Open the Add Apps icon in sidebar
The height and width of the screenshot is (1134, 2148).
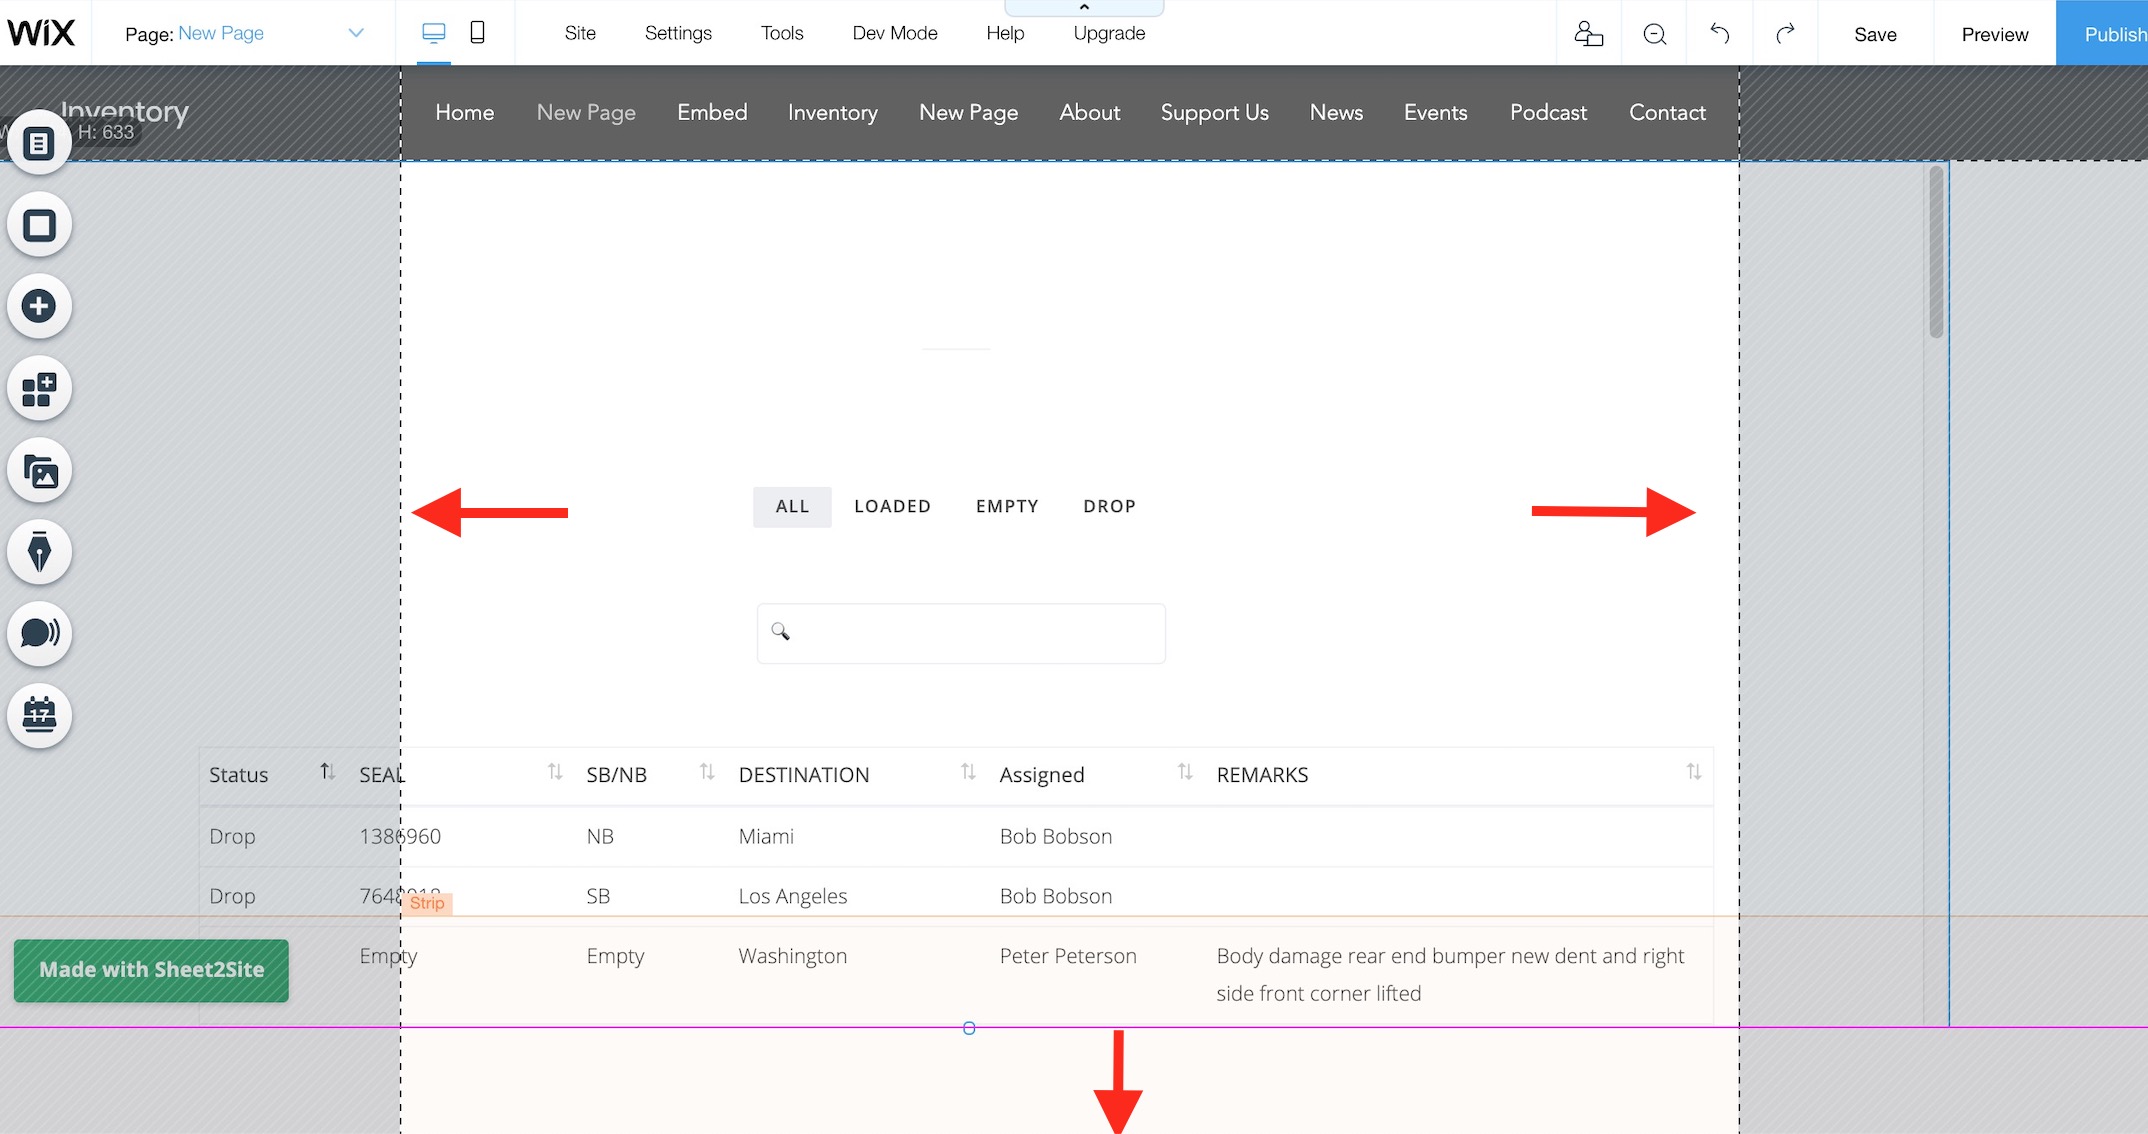tap(39, 389)
